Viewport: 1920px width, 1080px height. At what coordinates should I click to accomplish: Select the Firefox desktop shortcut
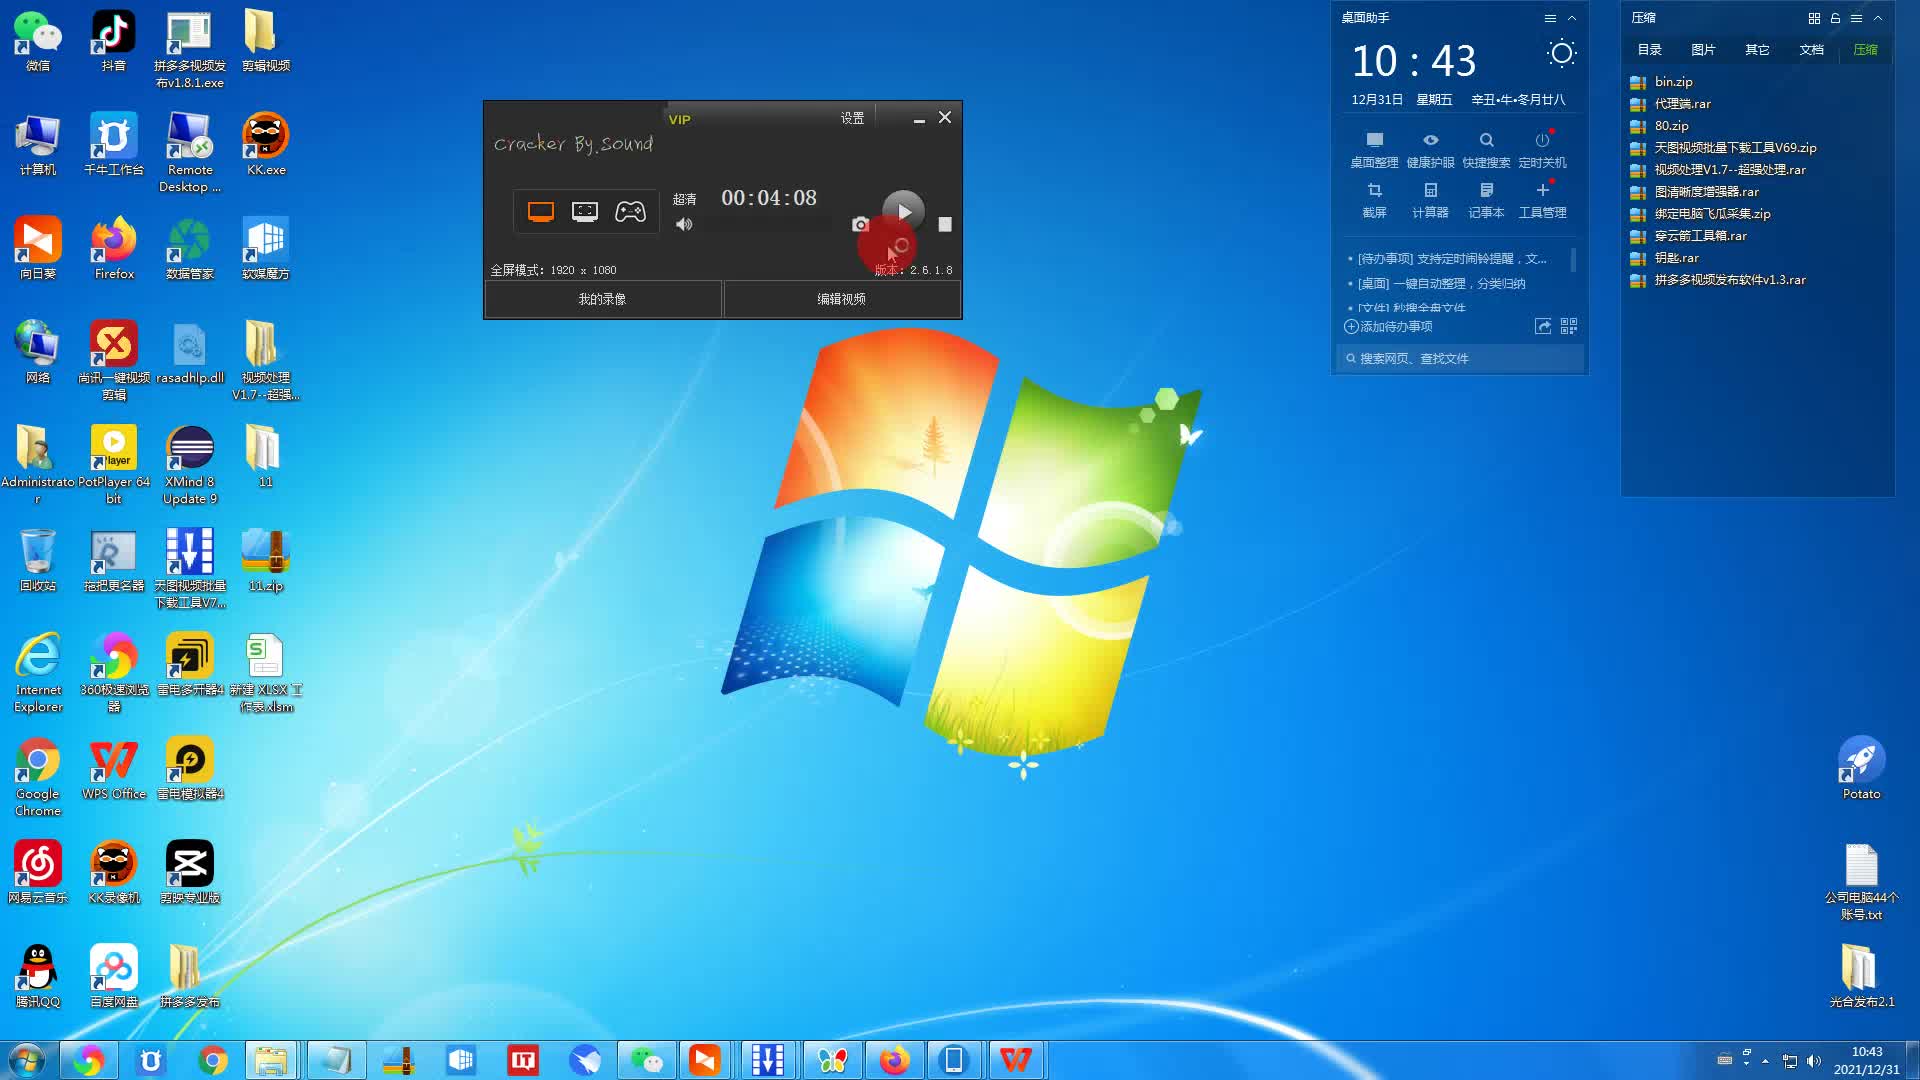(113, 248)
